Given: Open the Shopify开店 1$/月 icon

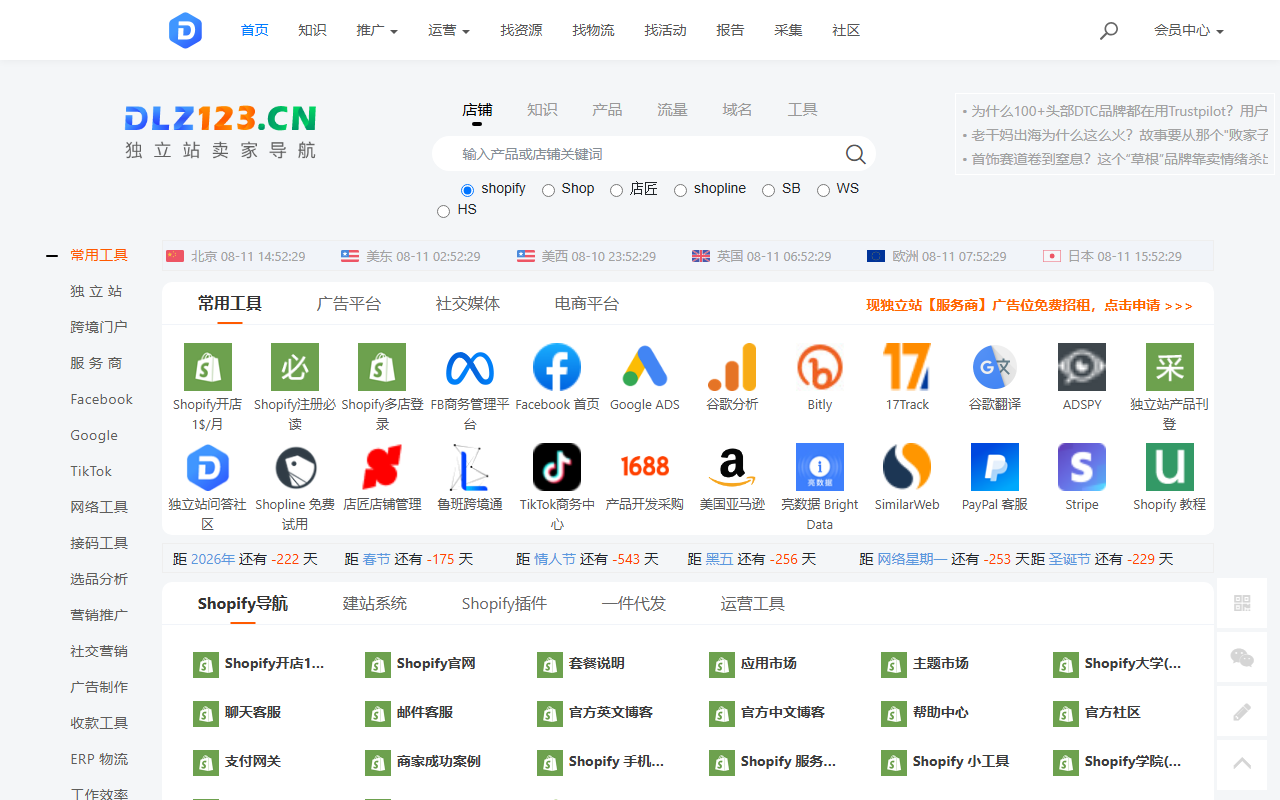Looking at the screenshot, I should tap(208, 367).
